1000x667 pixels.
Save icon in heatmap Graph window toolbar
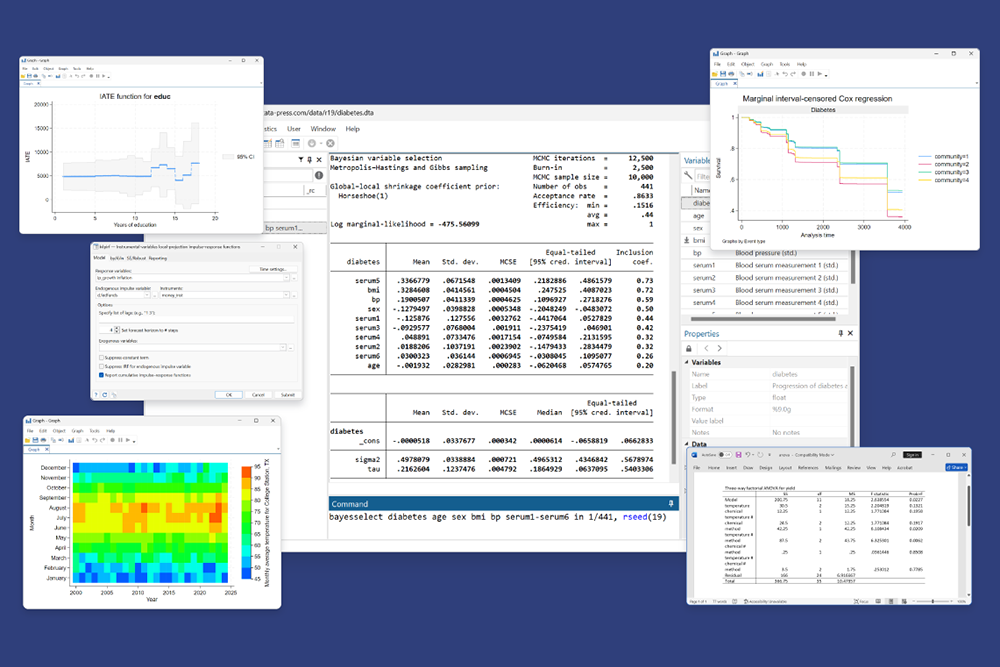point(35,440)
